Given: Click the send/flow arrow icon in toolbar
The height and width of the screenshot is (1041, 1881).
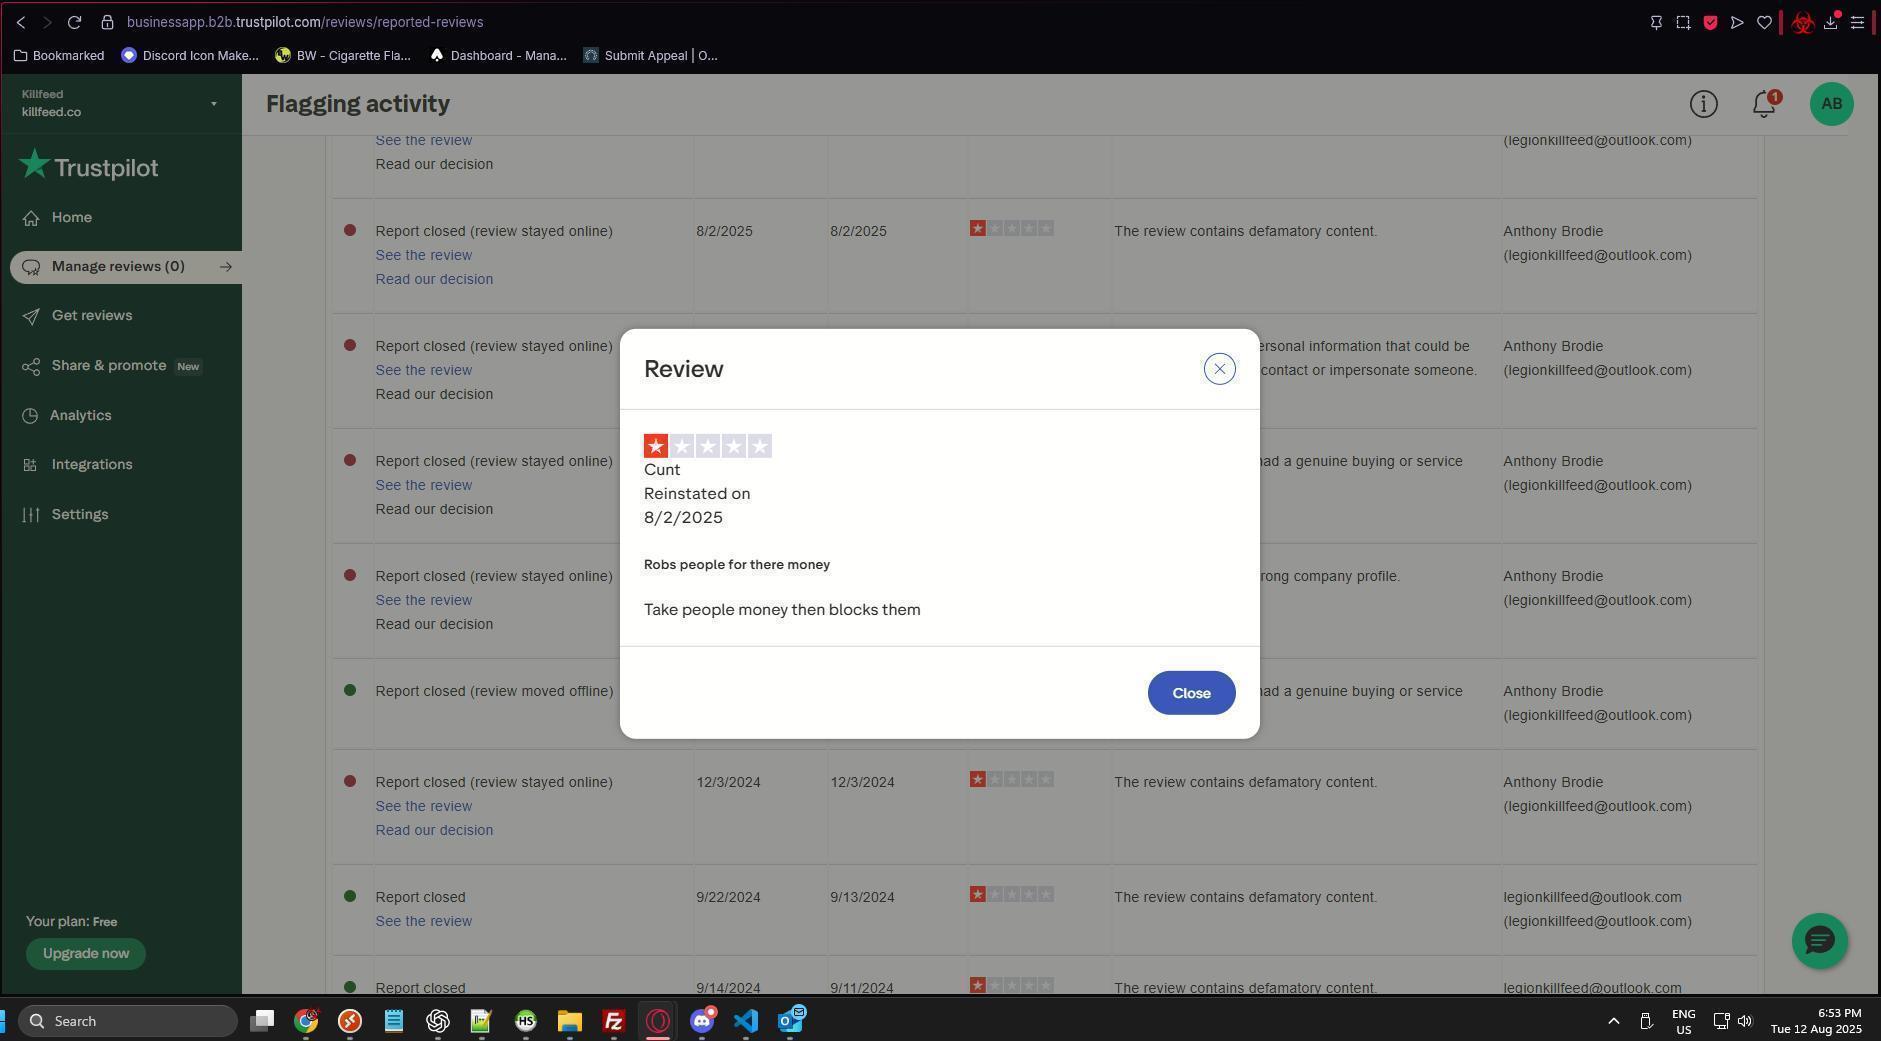Looking at the screenshot, I should [x=1737, y=22].
